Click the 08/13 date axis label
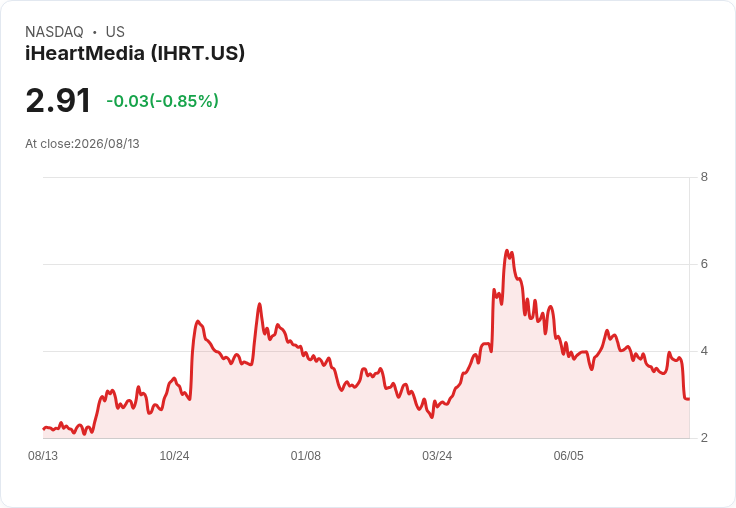This screenshot has width=736, height=508. 43,455
